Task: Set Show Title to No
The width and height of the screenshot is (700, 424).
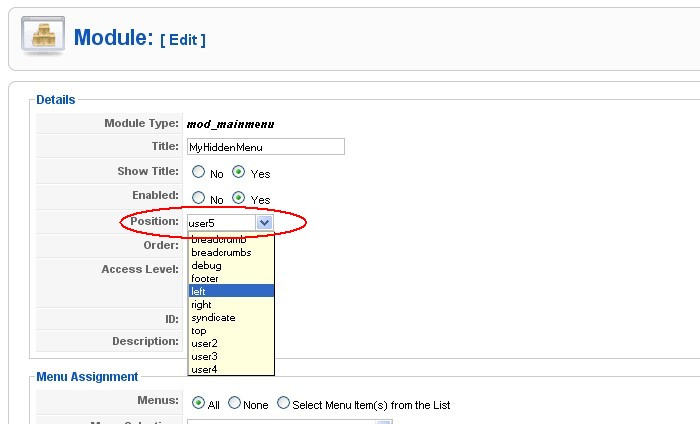Action: tap(198, 172)
